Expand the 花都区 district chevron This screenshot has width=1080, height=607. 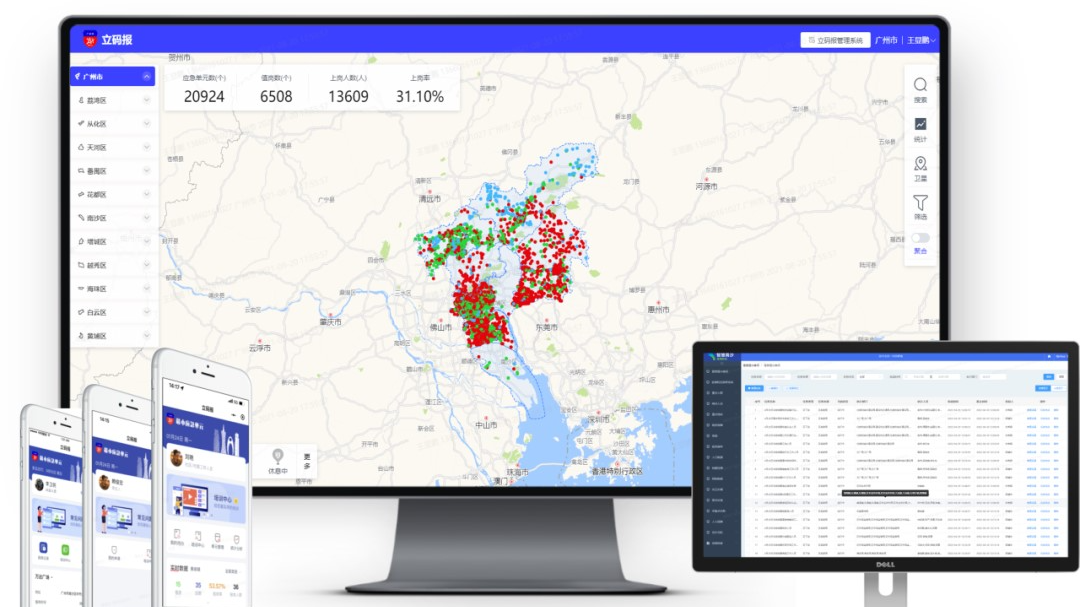(147, 194)
